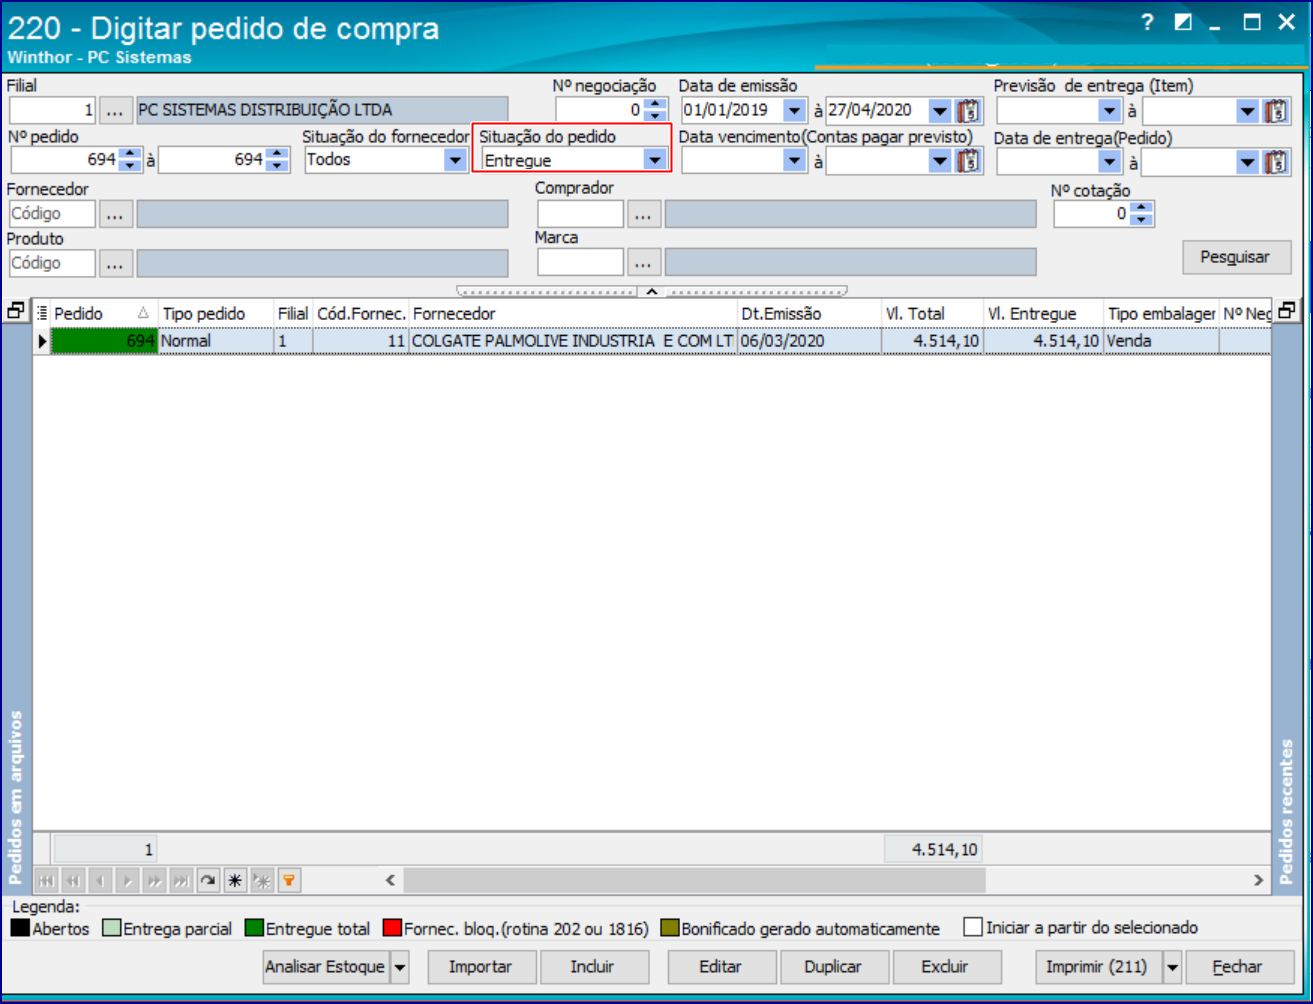Open Filial lookup ellipsis button

(x=116, y=109)
